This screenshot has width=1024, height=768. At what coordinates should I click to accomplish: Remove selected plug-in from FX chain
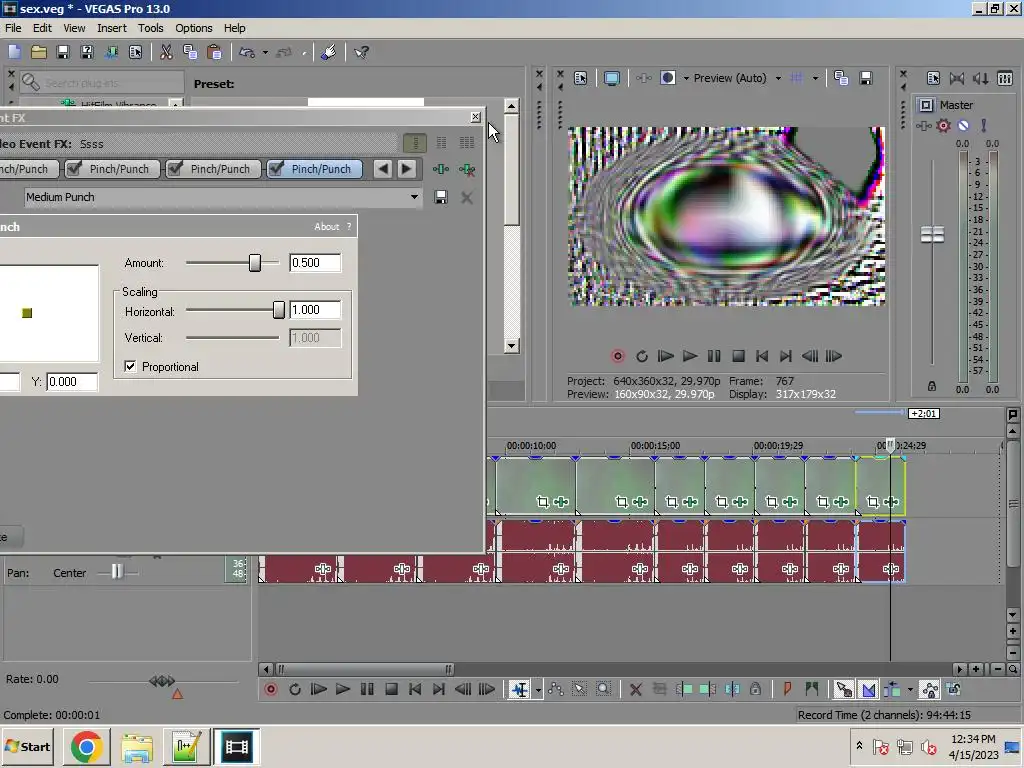pyautogui.click(x=467, y=169)
